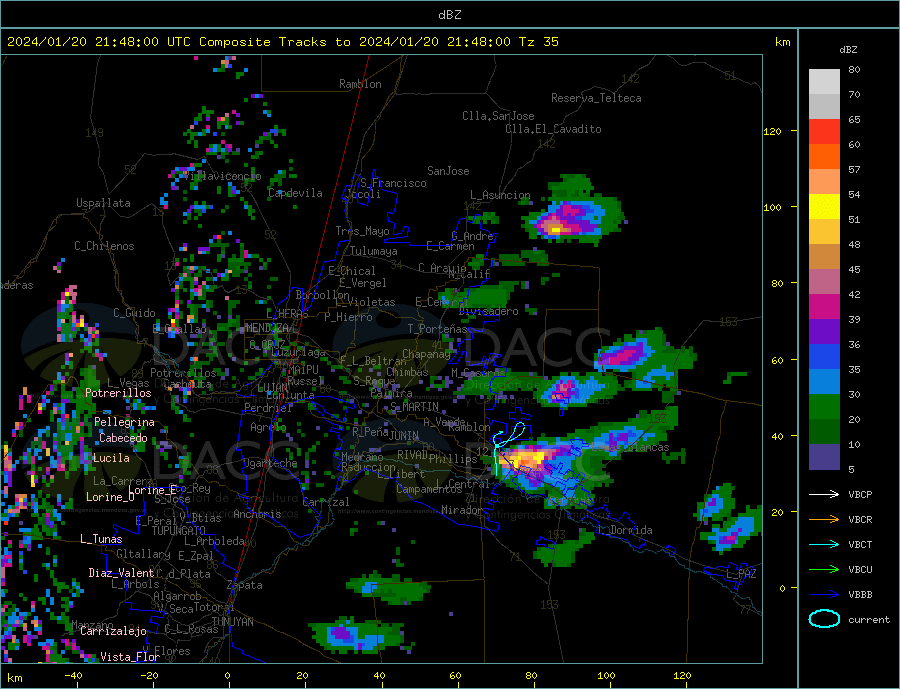
Task: Click the 'Lucila' map label
Action: click(x=111, y=458)
